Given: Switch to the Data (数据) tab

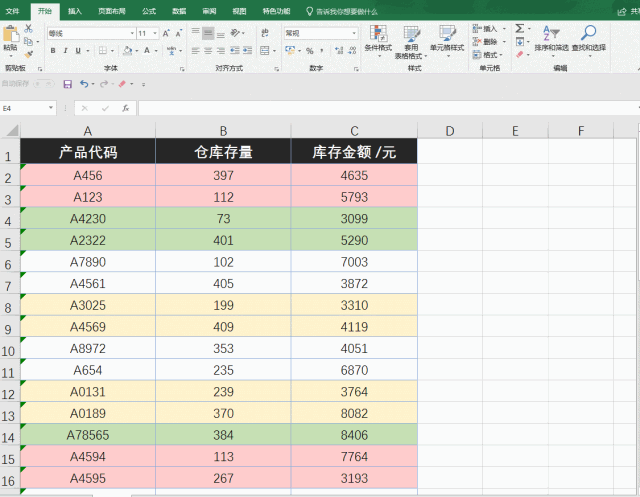Looking at the screenshot, I should pyautogui.click(x=179, y=11).
